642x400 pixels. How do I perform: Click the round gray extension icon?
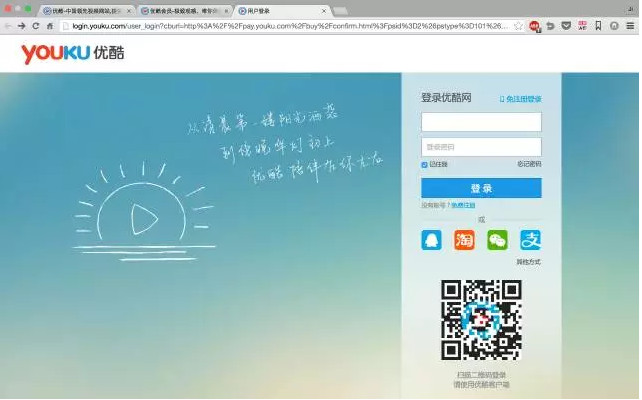(x=614, y=26)
